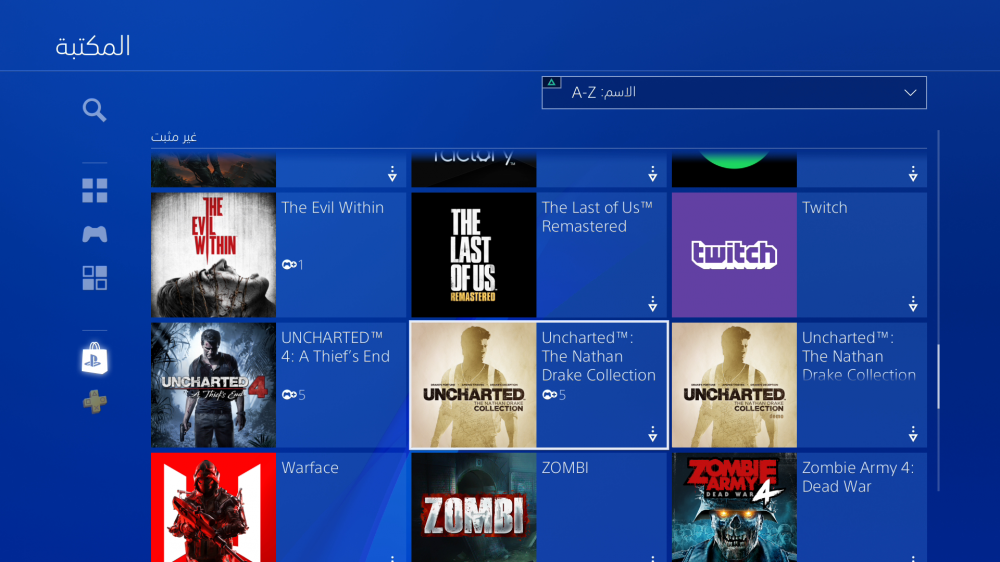Click 'The Last of Us™ Remastered' title
The width and height of the screenshot is (1000, 562).
[x=597, y=217]
